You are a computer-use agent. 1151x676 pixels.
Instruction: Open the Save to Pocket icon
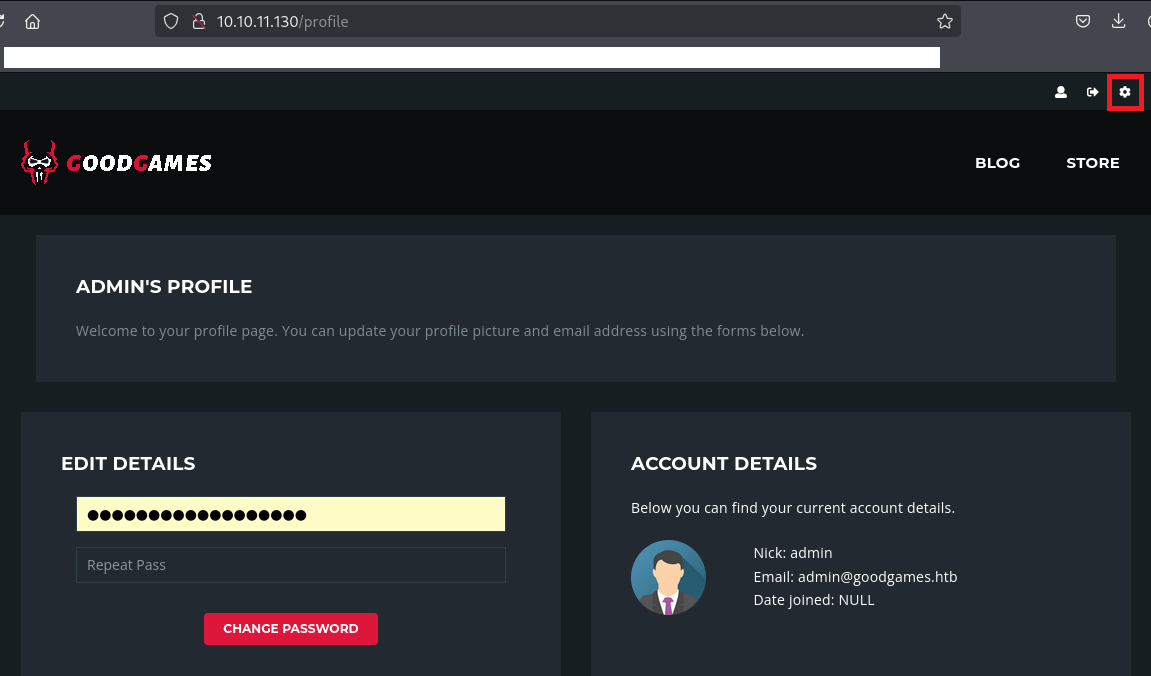point(1082,21)
